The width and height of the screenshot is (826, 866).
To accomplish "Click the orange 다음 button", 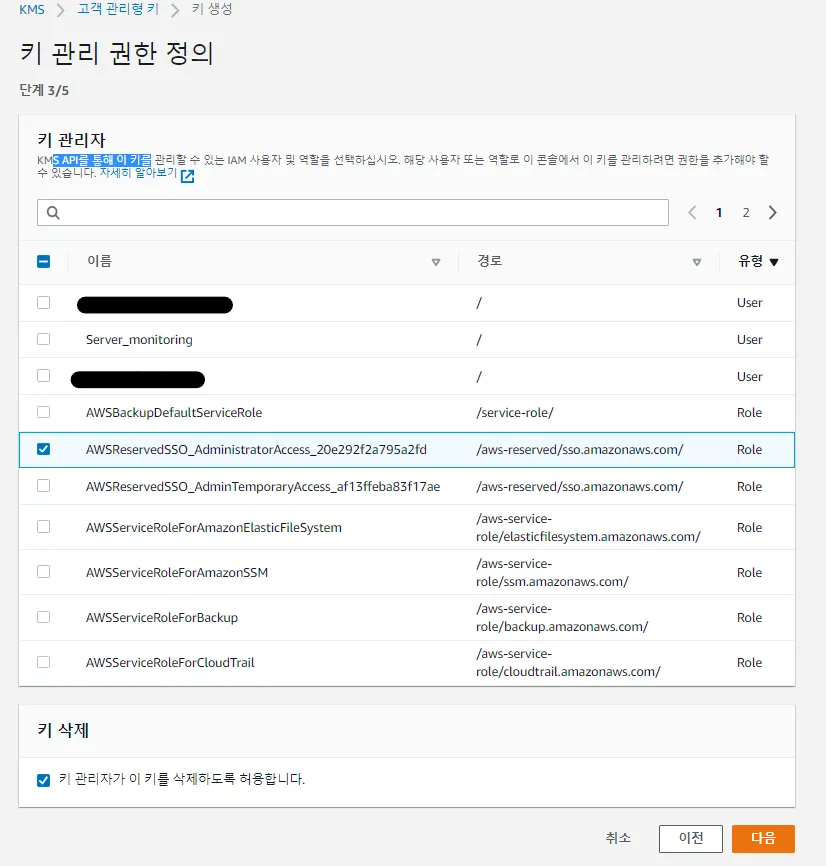I will pos(763,838).
